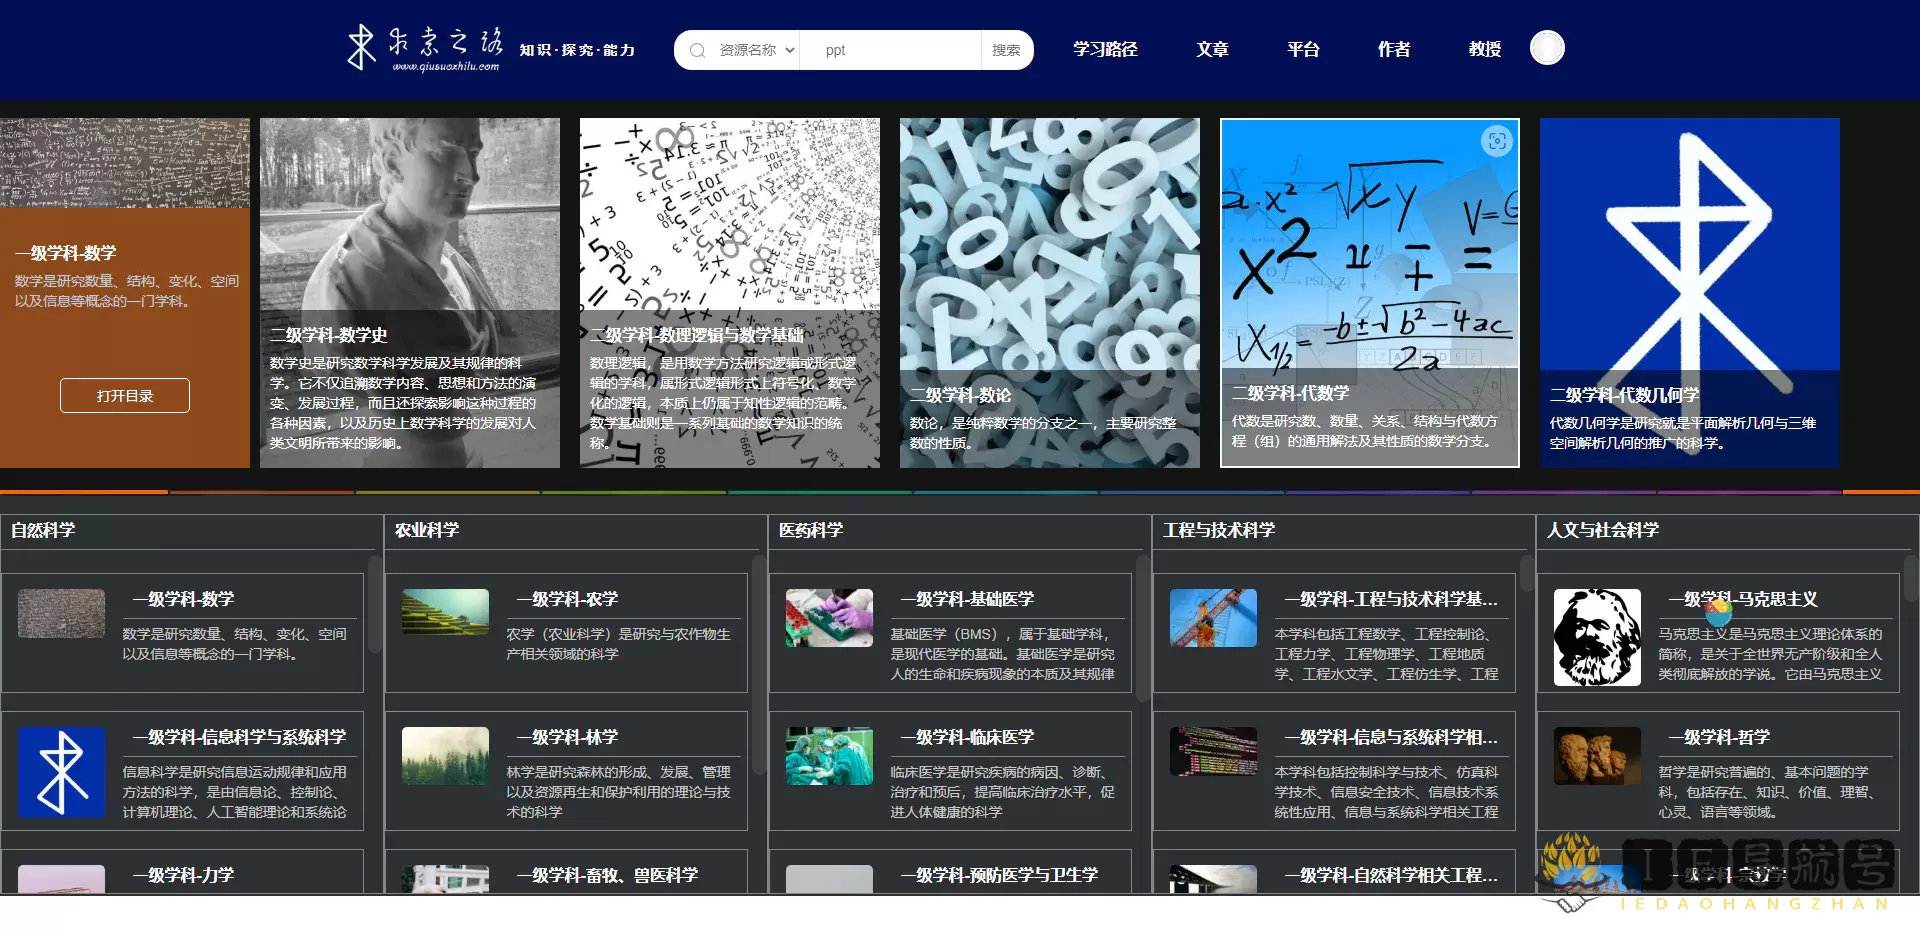Click the magnifier icon inside the search bar
The image size is (1920, 937).
[x=697, y=49]
